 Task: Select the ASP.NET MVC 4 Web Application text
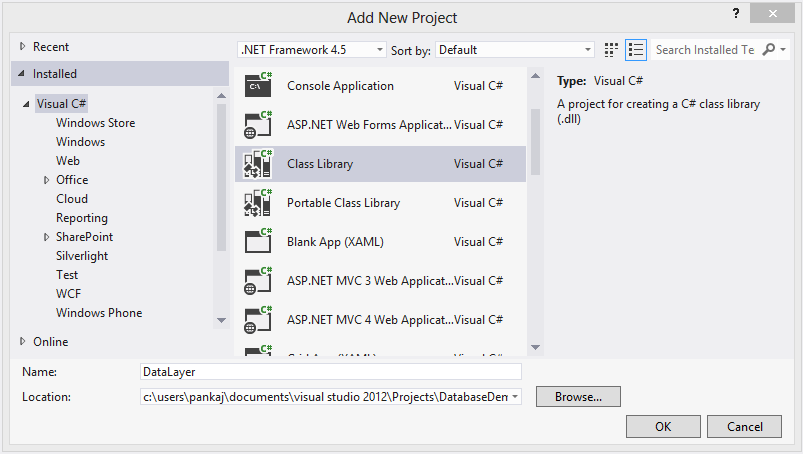point(370,320)
